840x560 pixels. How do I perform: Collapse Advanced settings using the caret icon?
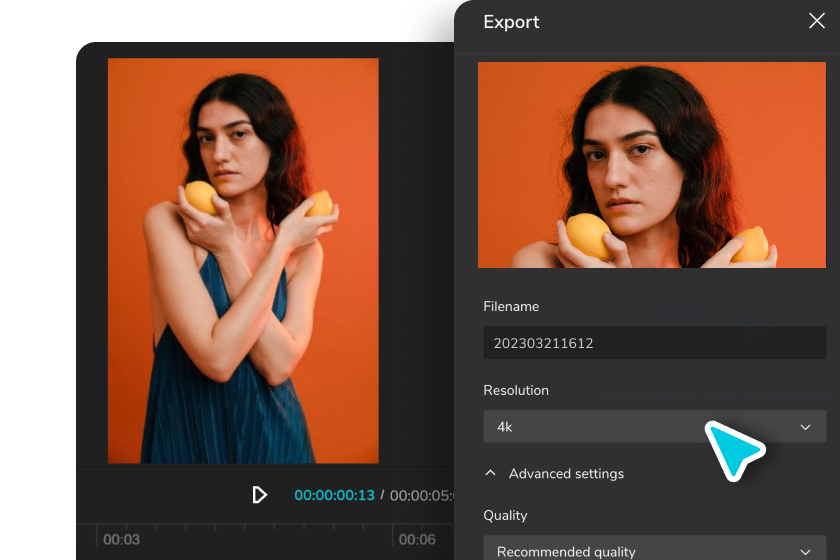(490, 473)
